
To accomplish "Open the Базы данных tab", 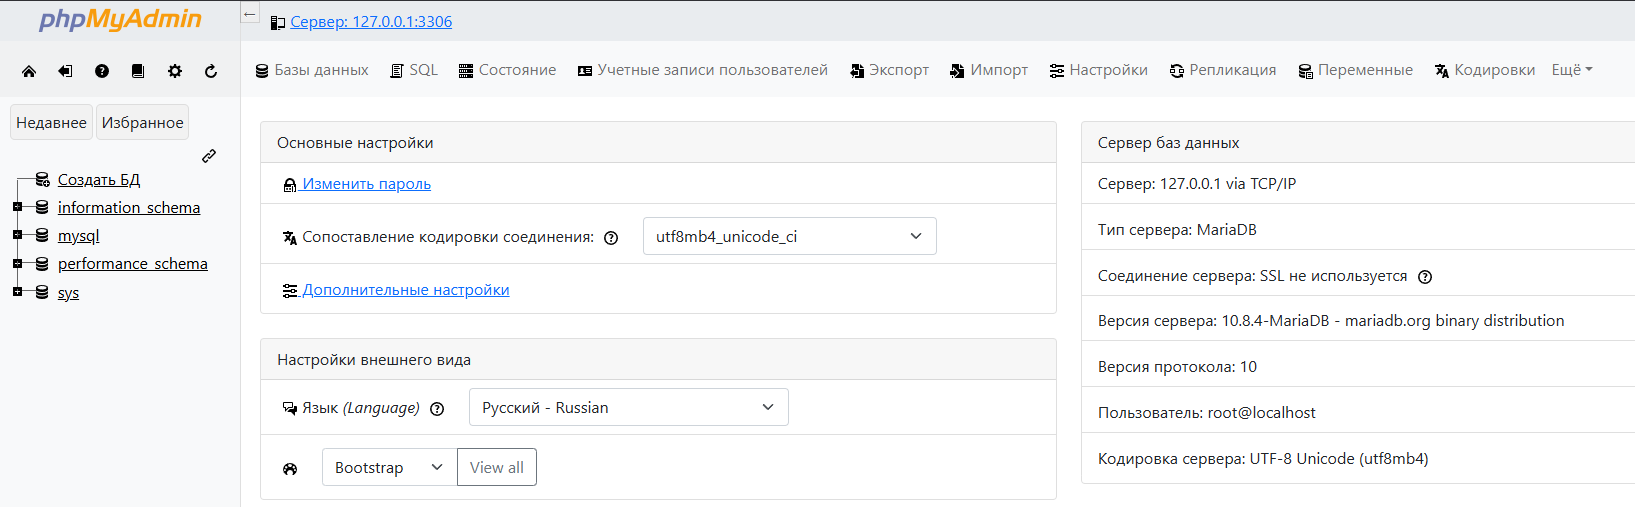I will pyautogui.click(x=312, y=70).
